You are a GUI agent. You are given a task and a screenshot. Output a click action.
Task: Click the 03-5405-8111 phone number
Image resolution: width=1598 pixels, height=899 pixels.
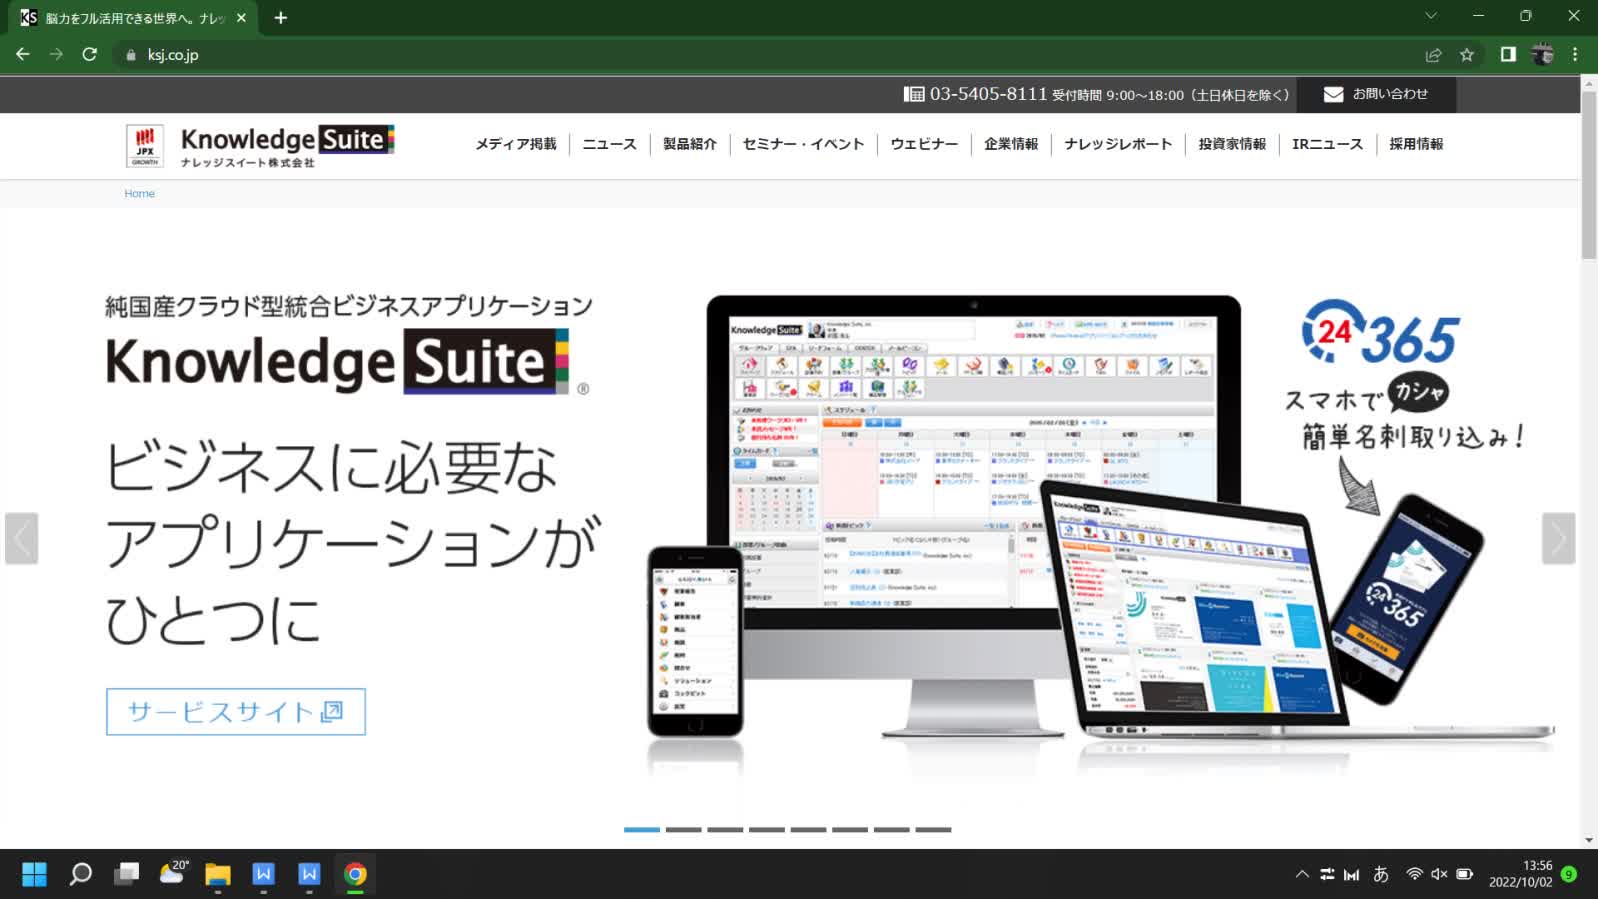988,94
